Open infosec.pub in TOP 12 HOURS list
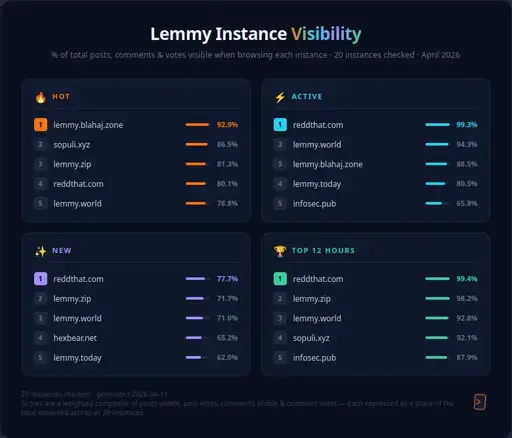 (314, 358)
